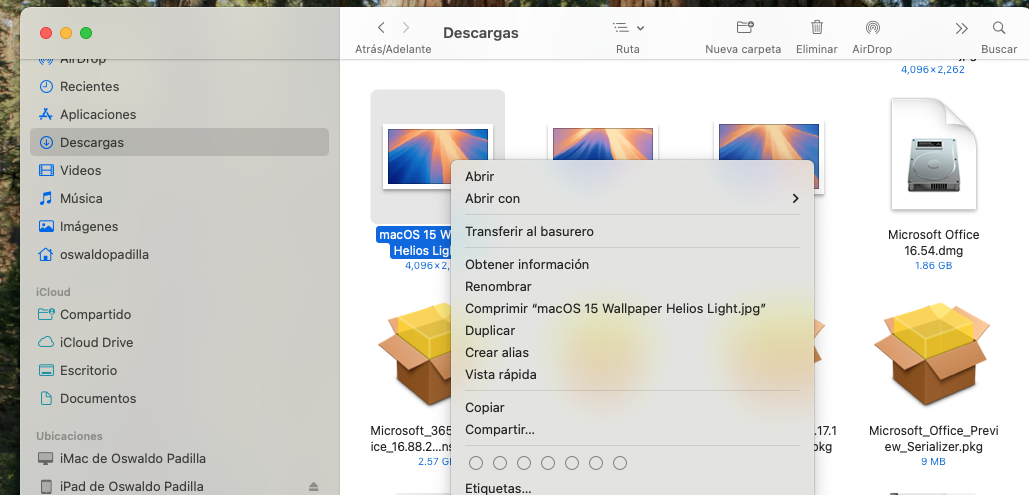Select the first tag color circle
This screenshot has width=1029, height=495.
tap(476, 463)
